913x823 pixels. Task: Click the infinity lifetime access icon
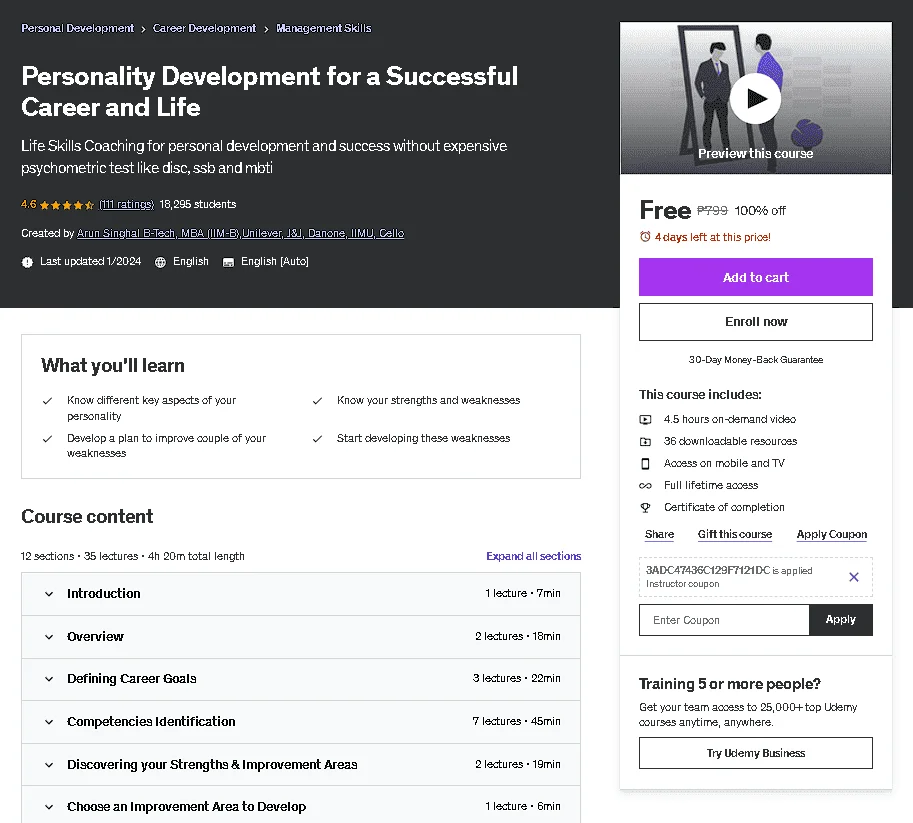click(x=645, y=485)
